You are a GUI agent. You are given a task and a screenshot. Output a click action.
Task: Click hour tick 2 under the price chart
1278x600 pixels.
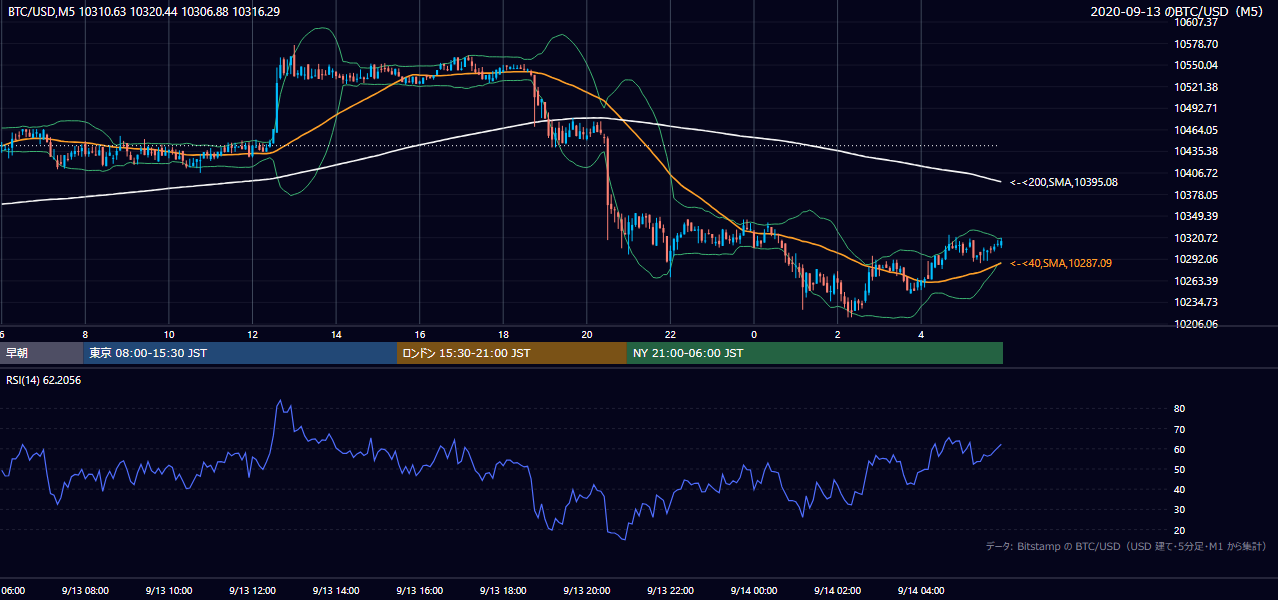point(837,334)
